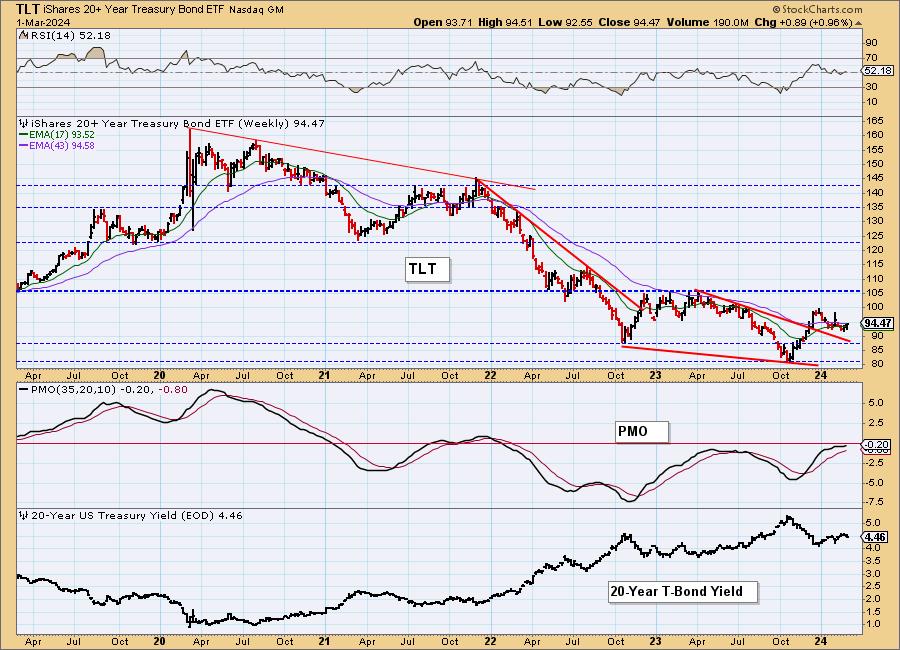Click the 1.0 label on yield axis
The image size is (900, 650).
873,624
